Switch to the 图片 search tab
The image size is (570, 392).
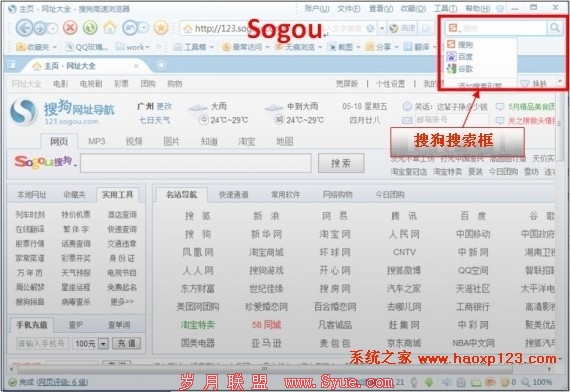[172, 141]
